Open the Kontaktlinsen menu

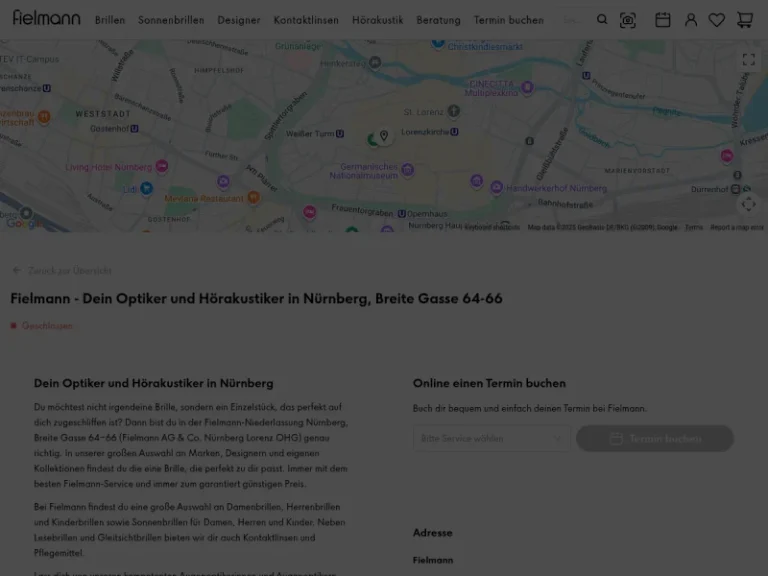(x=306, y=20)
